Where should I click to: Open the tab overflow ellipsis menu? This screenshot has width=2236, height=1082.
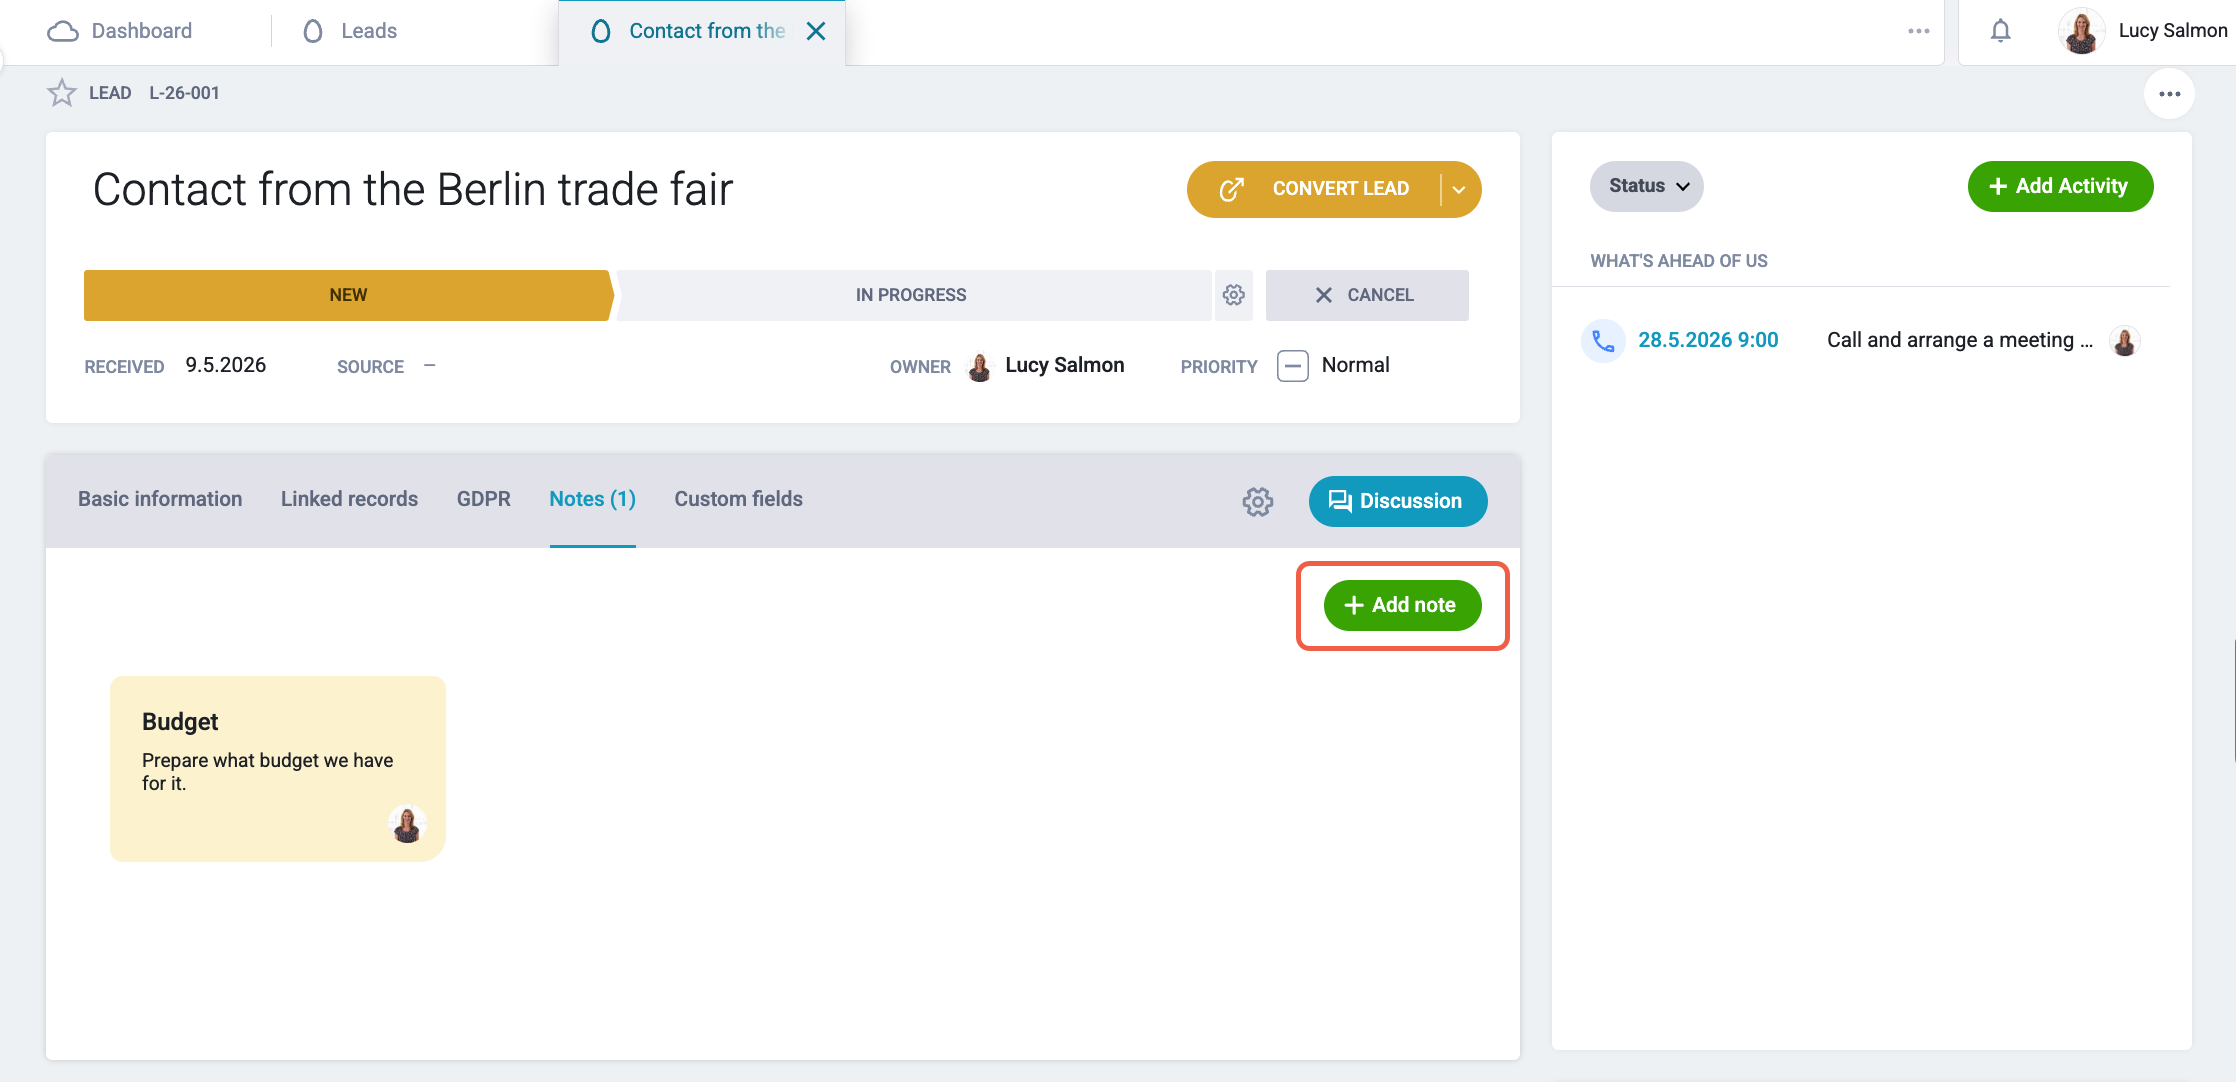click(1918, 31)
